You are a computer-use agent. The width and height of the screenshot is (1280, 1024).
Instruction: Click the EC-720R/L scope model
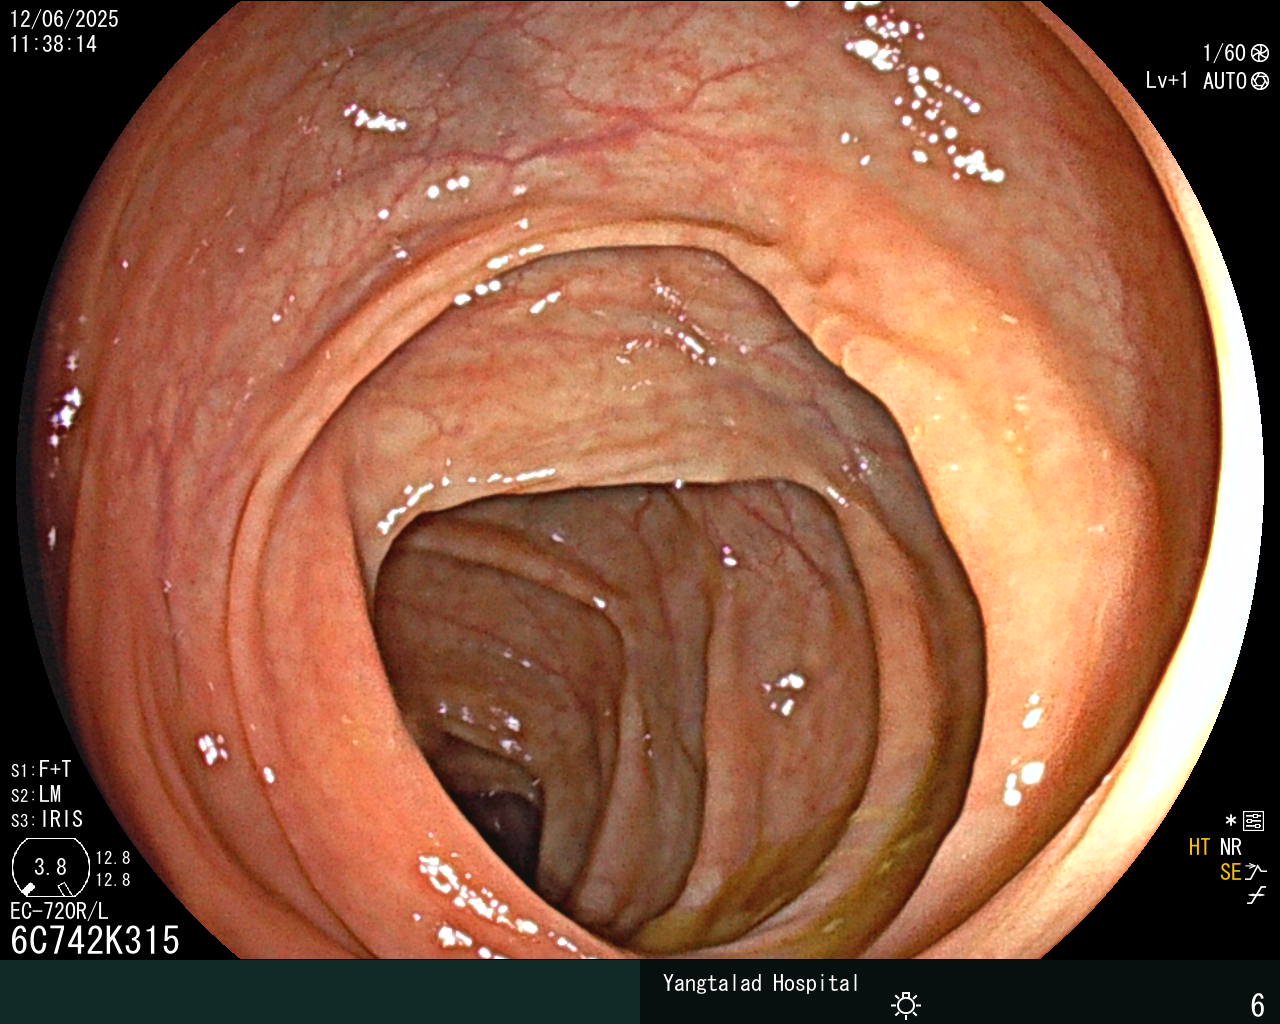(59, 912)
